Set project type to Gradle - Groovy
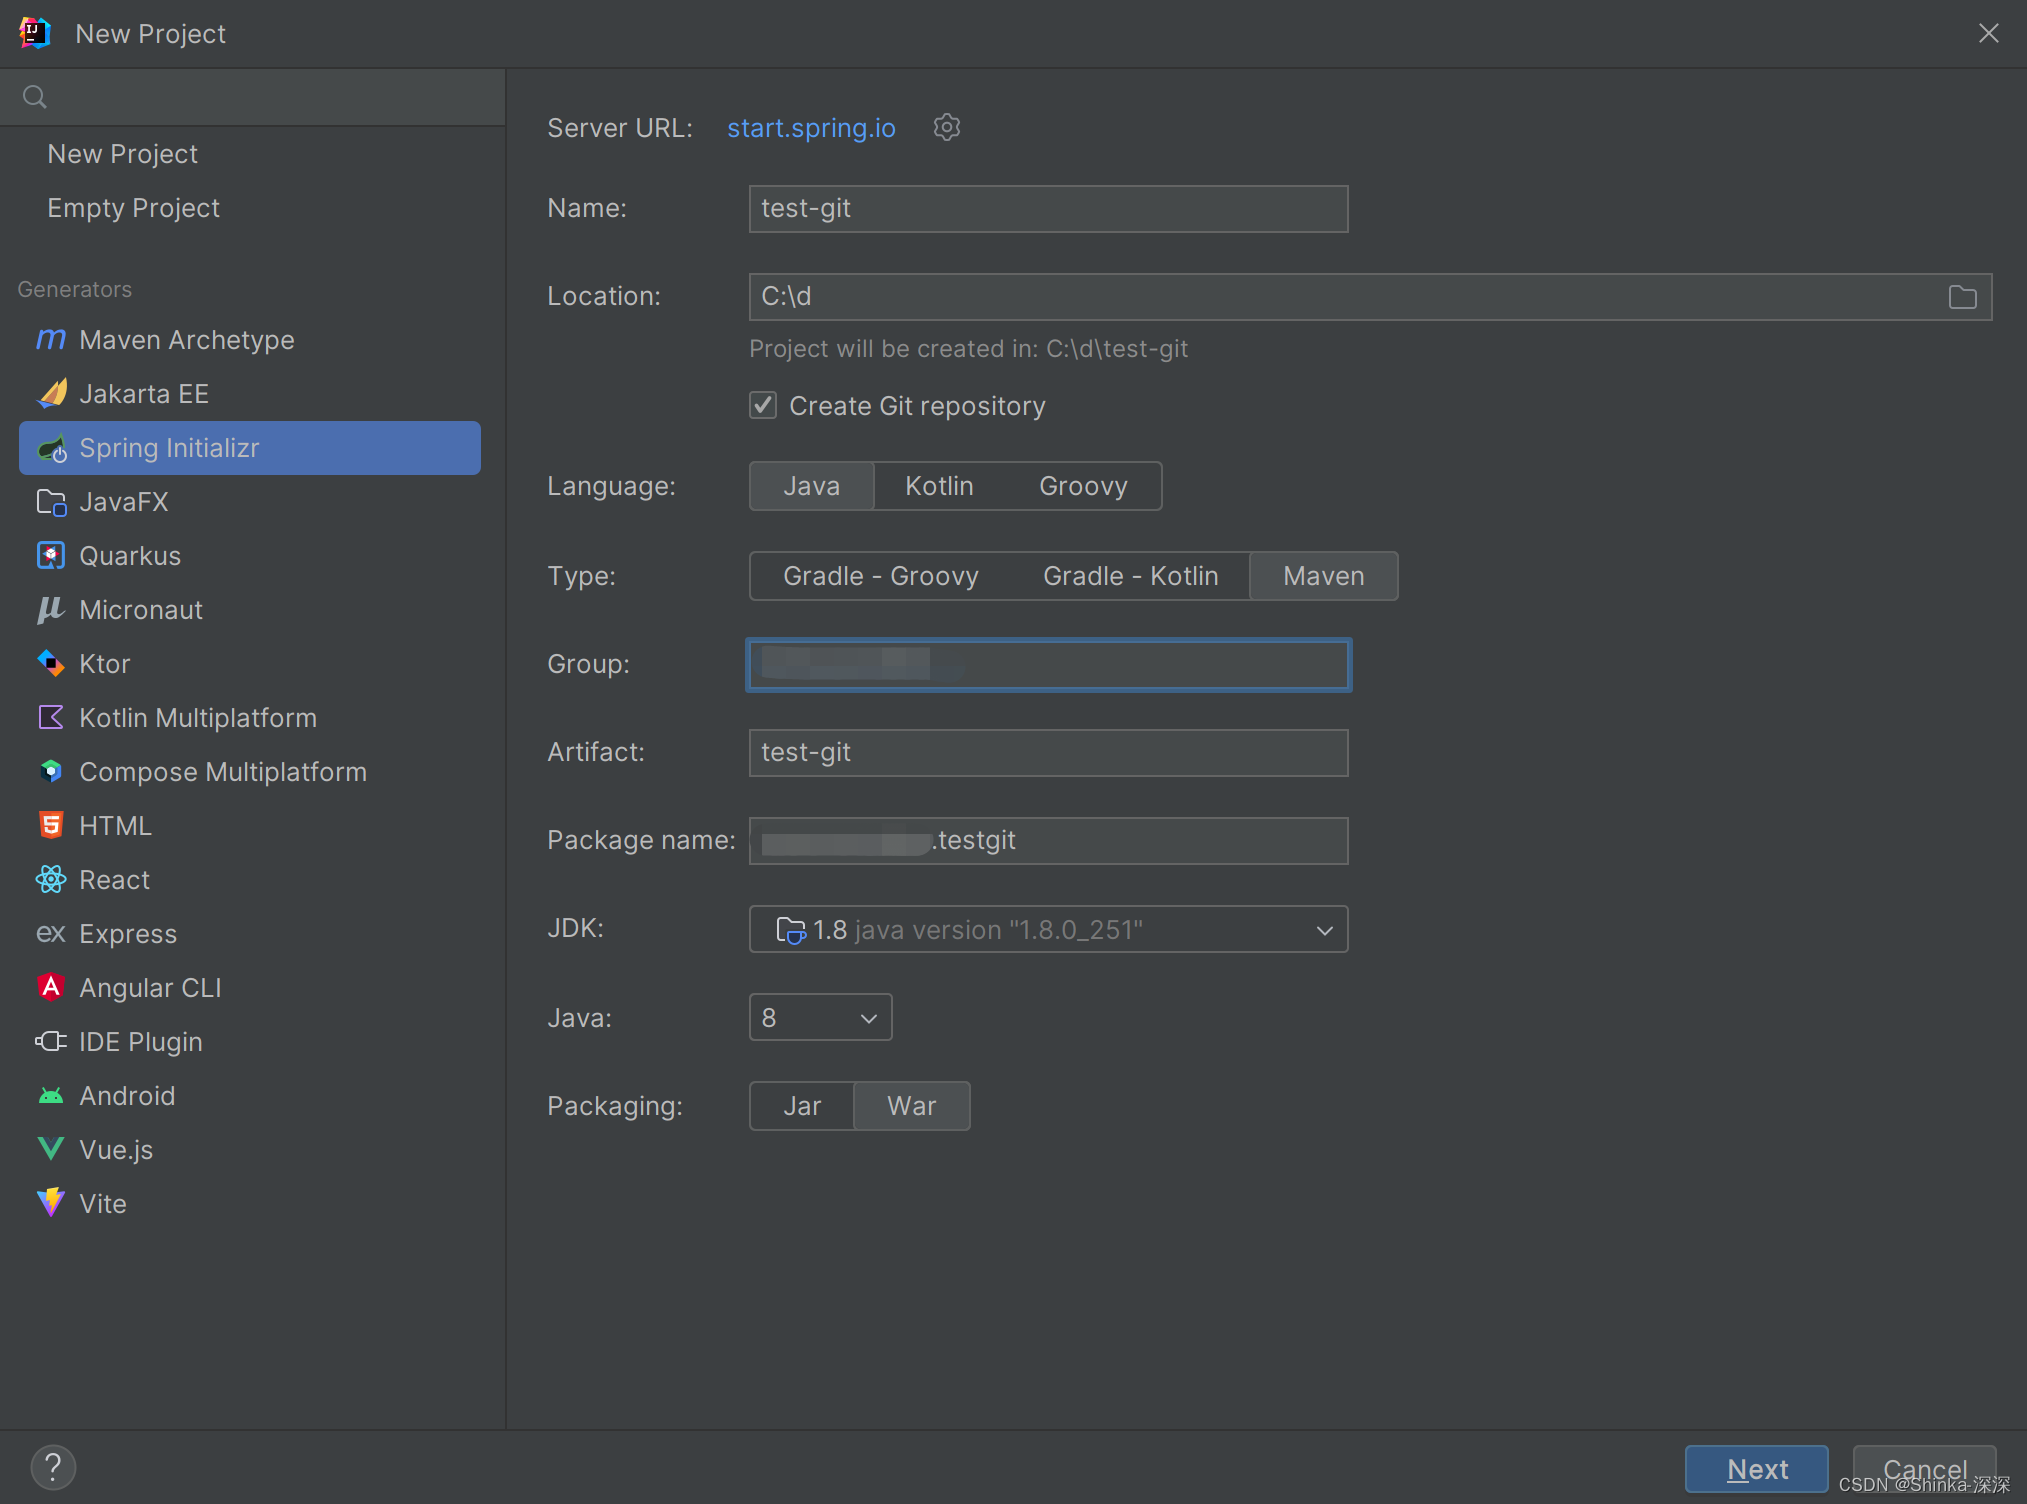Image resolution: width=2027 pixels, height=1504 pixels. coord(880,576)
